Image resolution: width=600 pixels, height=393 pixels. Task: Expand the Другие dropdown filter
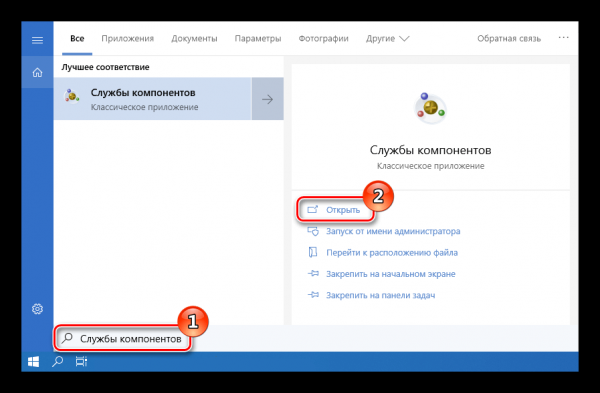(x=388, y=39)
